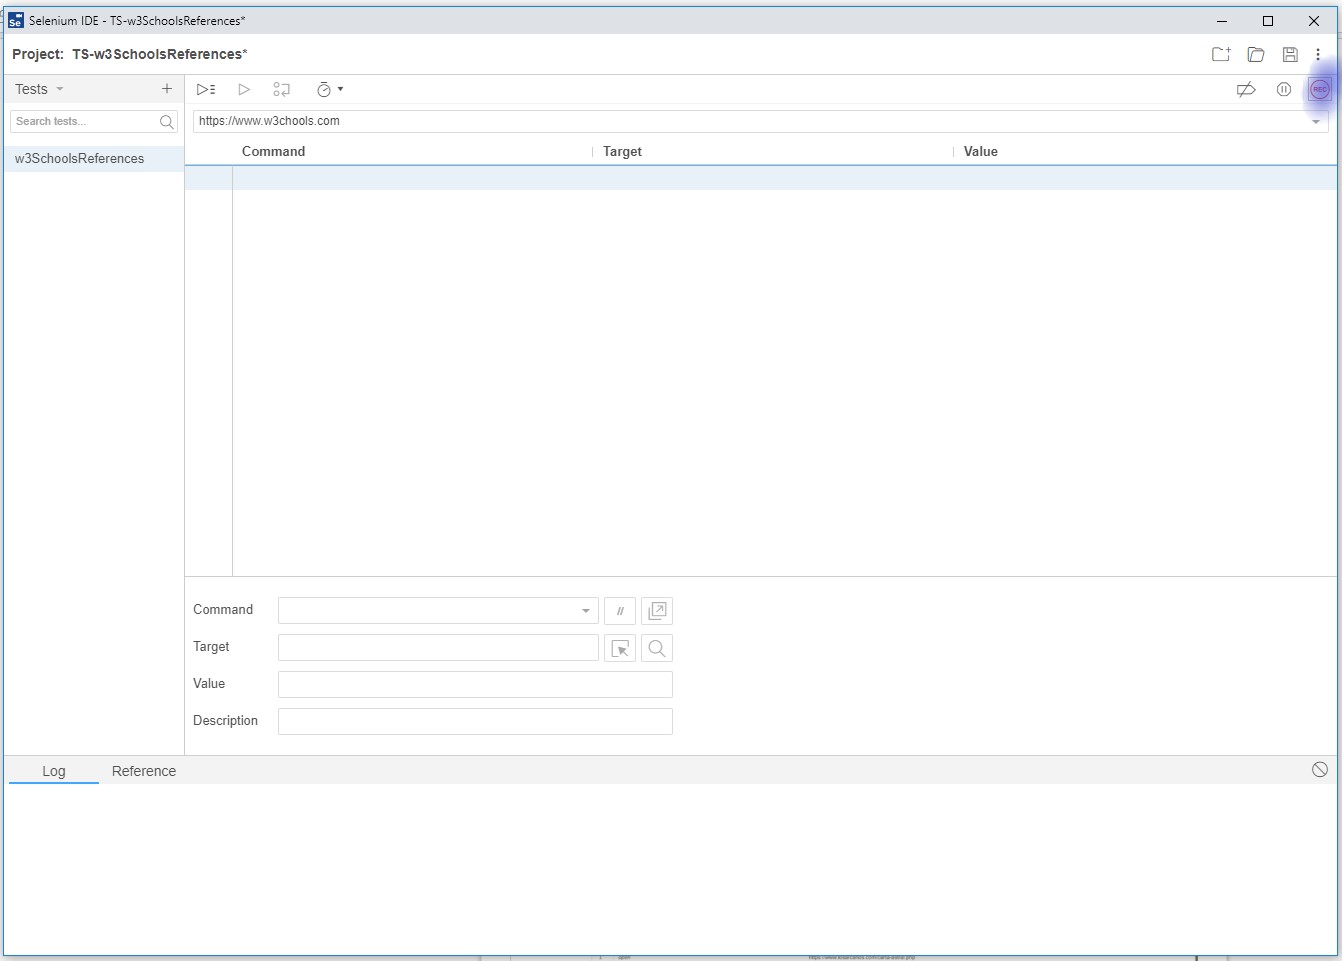Click the Selenium IDE icon in title bar
This screenshot has height=961, width=1342.
pos(15,21)
